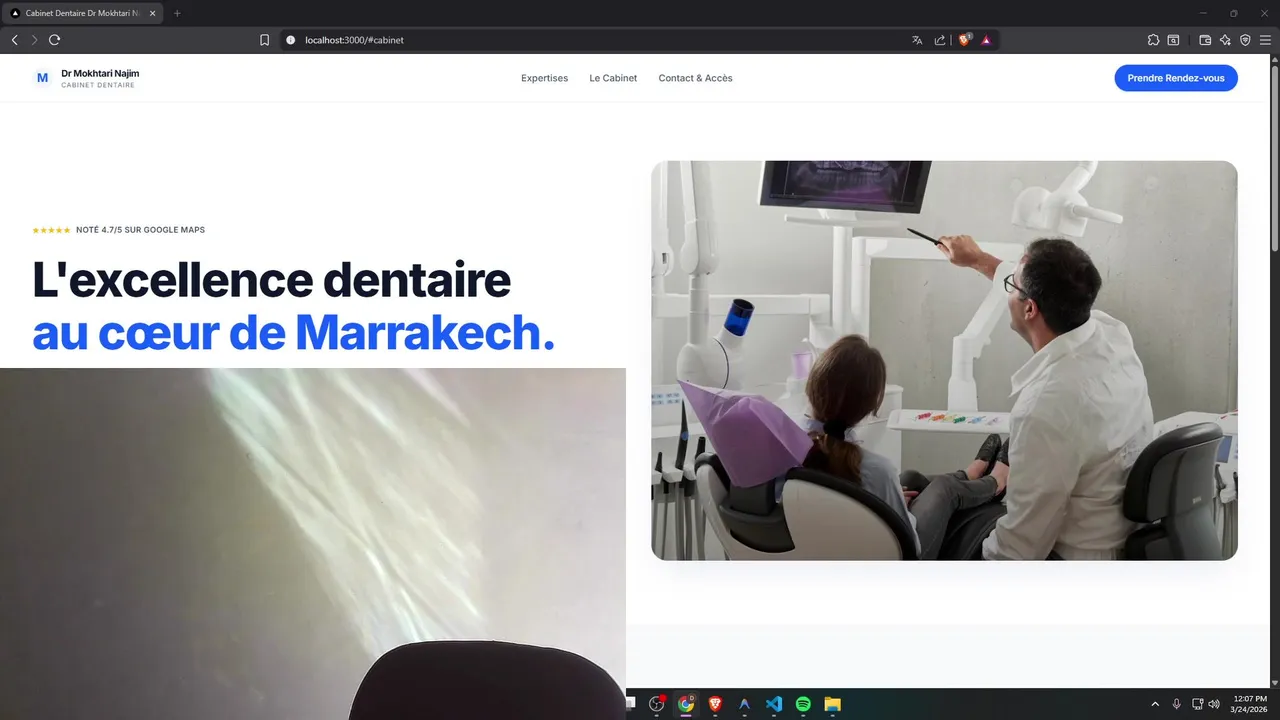The image size is (1280, 720).
Task: Expand the system tray hidden icons chevron
Action: (1155, 704)
